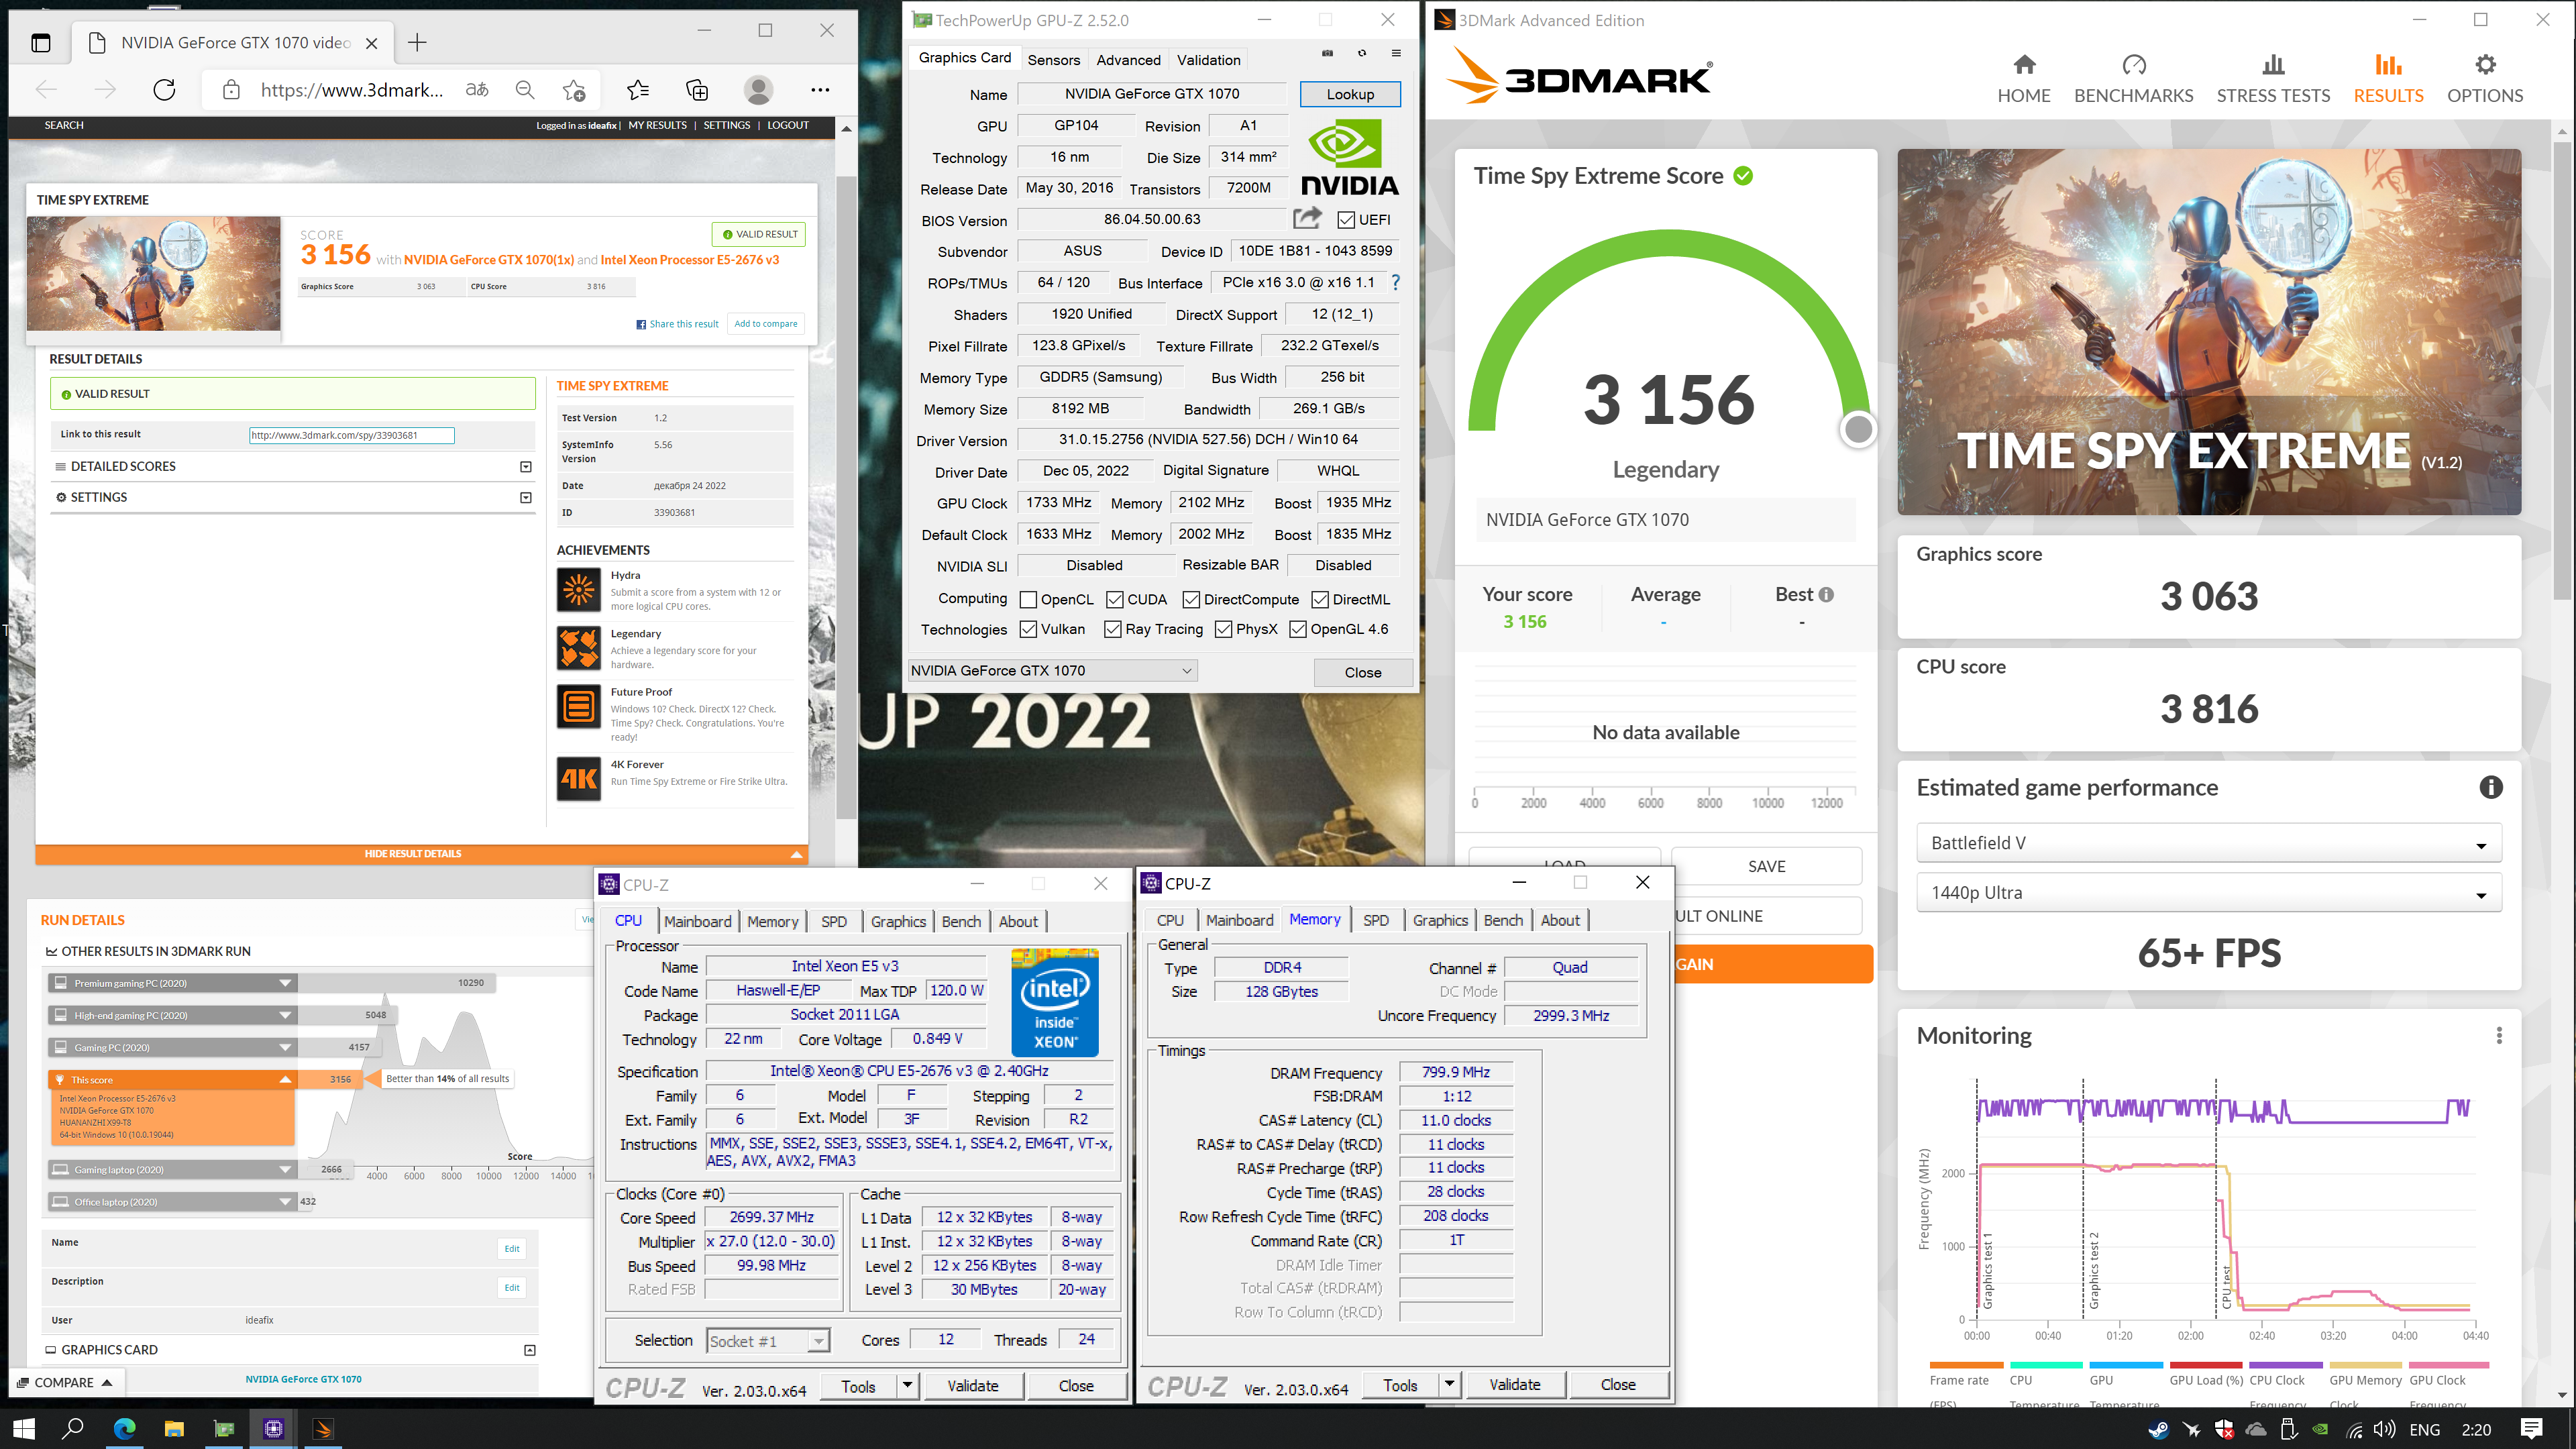This screenshot has height=1449, width=2576.
Task: Take a GPU-Z screenshot with the camera icon
Action: click(x=1327, y=53)
